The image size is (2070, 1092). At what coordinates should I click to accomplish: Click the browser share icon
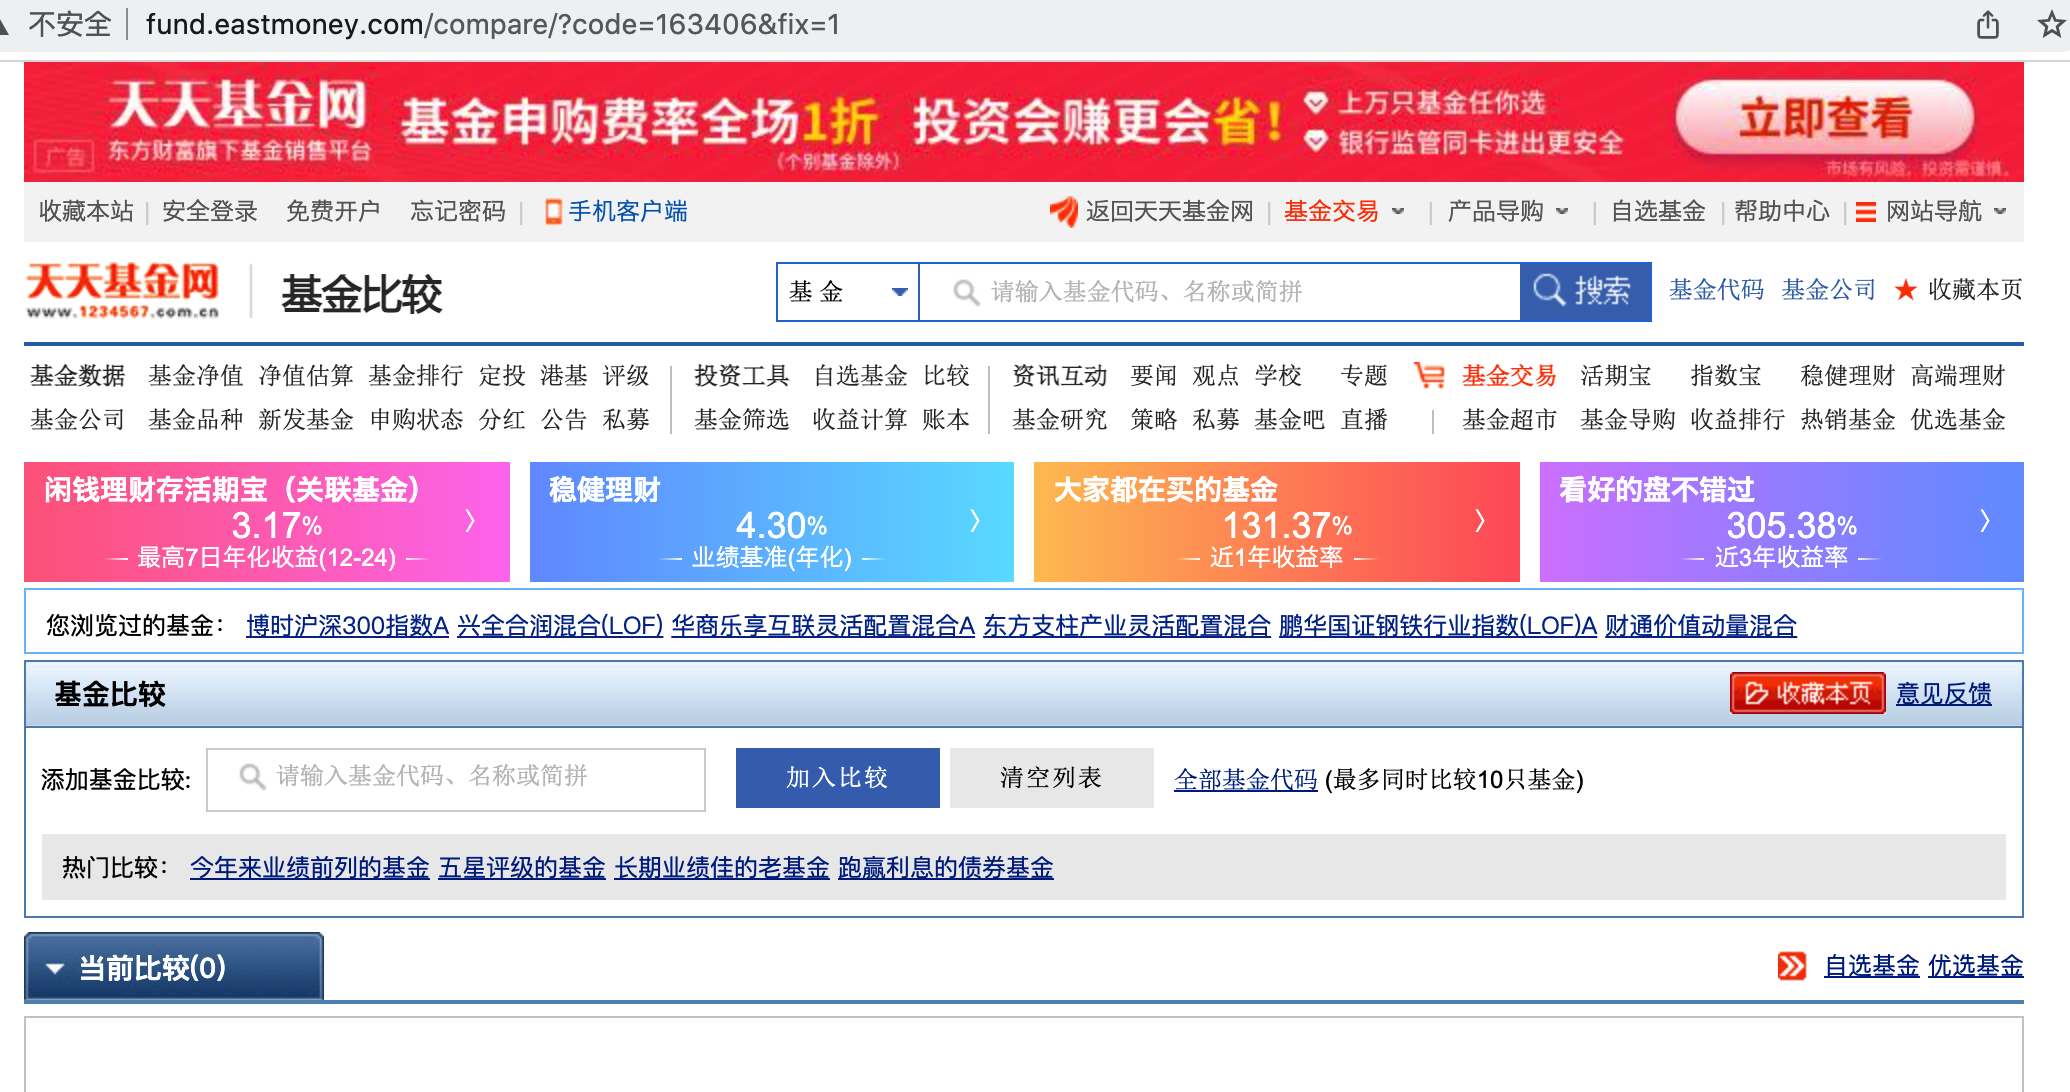[x=1987, y=24]
